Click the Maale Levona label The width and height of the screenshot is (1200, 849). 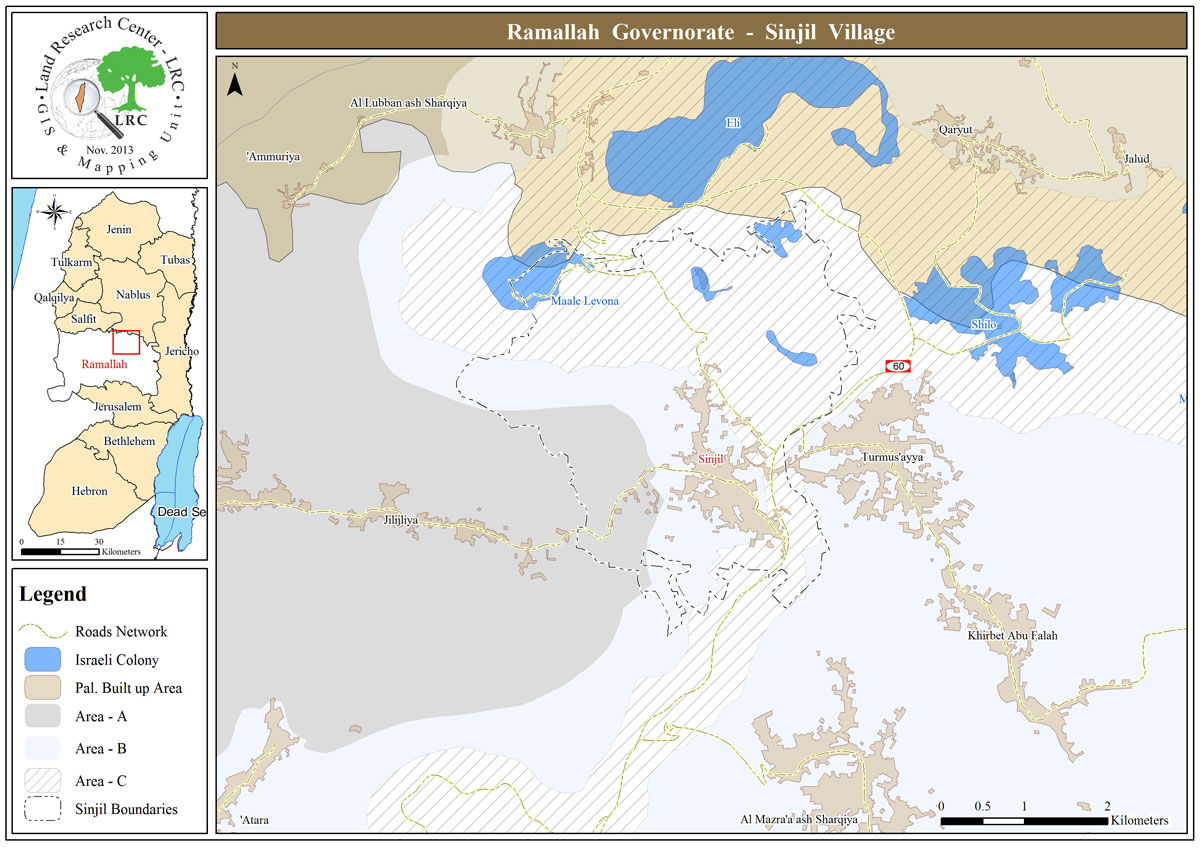585,301
